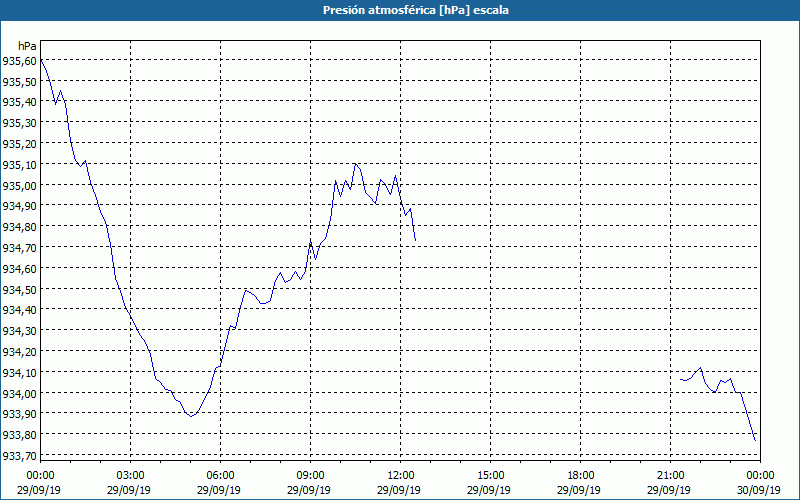
Task: Click the 06:00 time axis label
Action: tap(220, 476)
